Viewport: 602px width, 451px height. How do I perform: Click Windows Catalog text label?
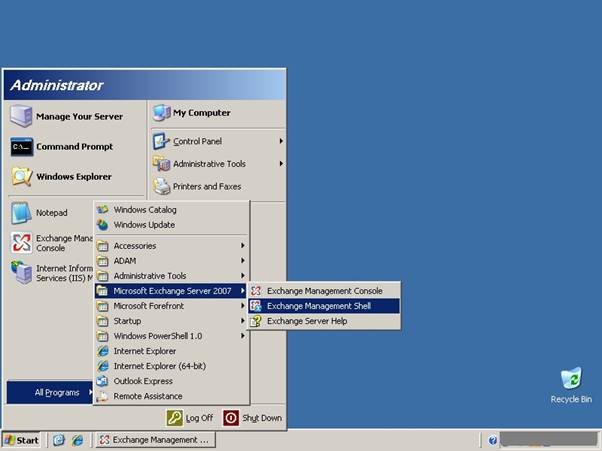[145, 210]
